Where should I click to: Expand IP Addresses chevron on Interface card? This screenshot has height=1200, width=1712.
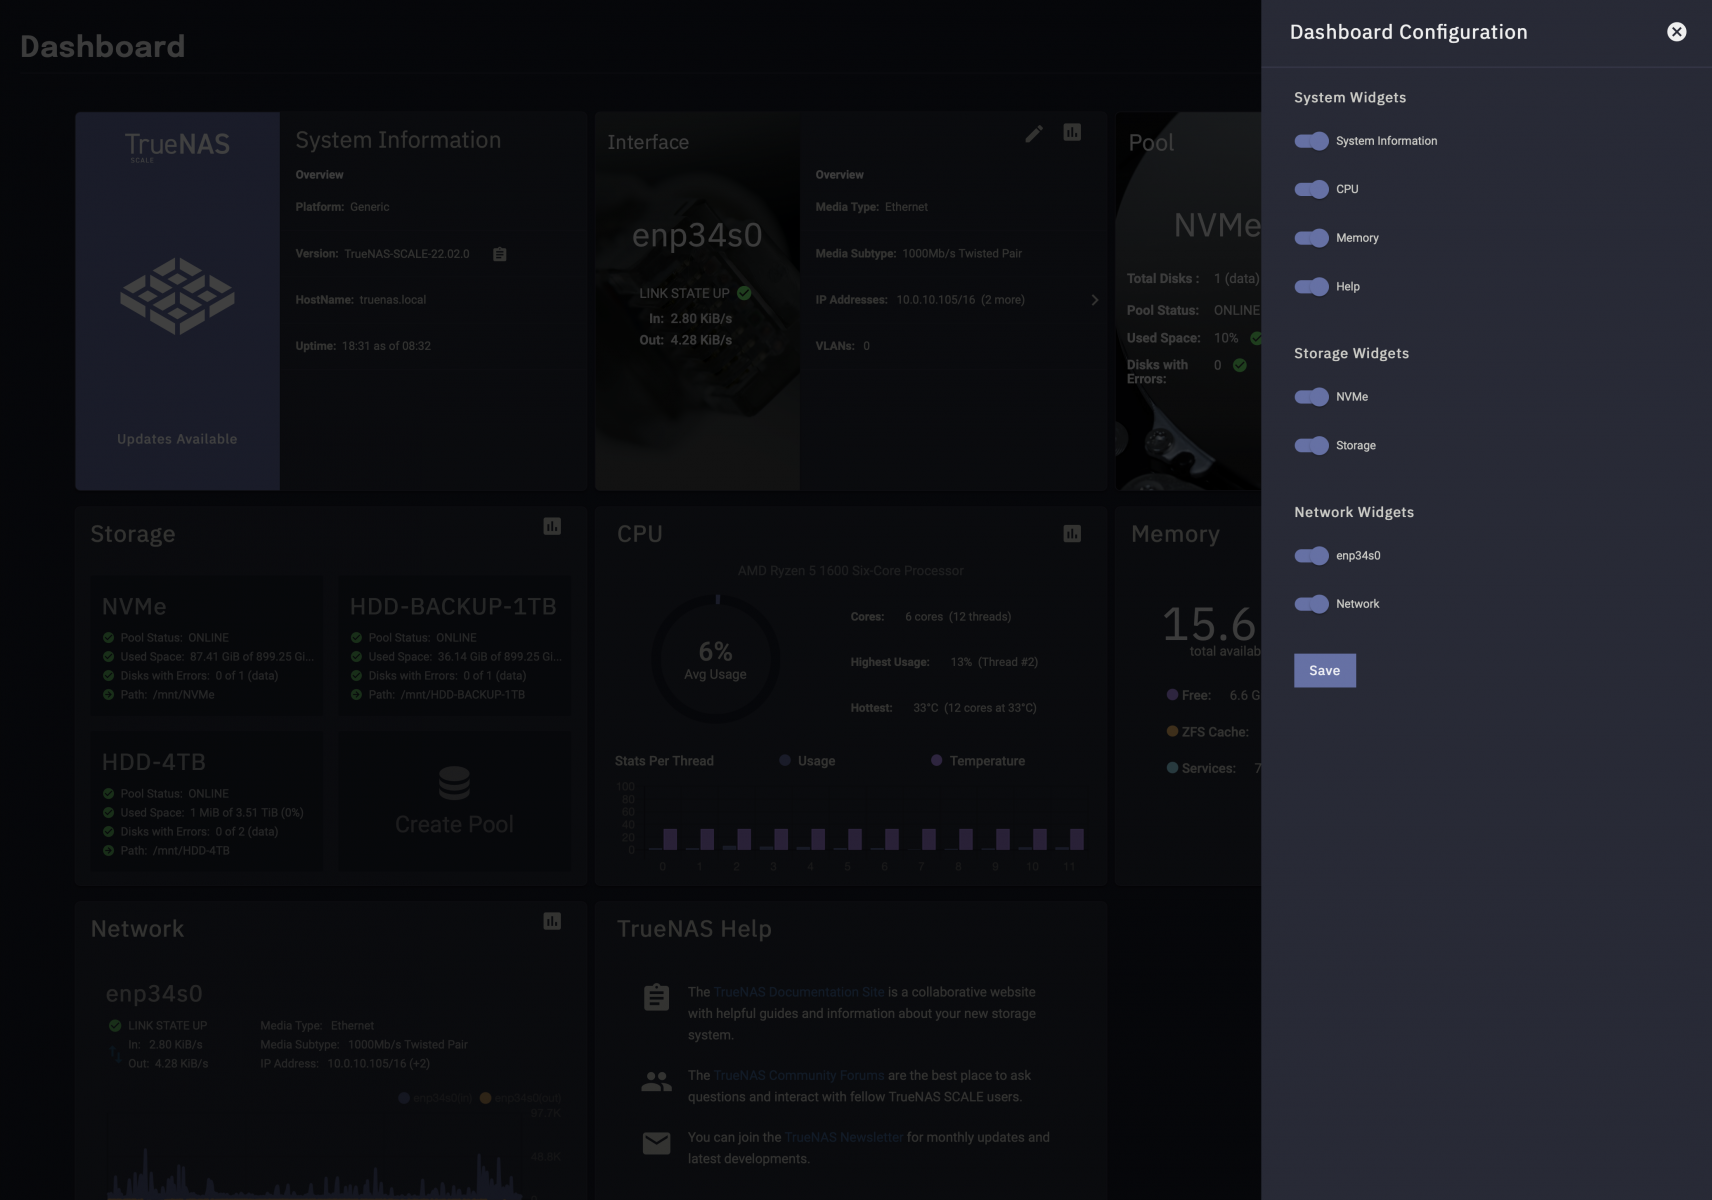pos(1094,300)
